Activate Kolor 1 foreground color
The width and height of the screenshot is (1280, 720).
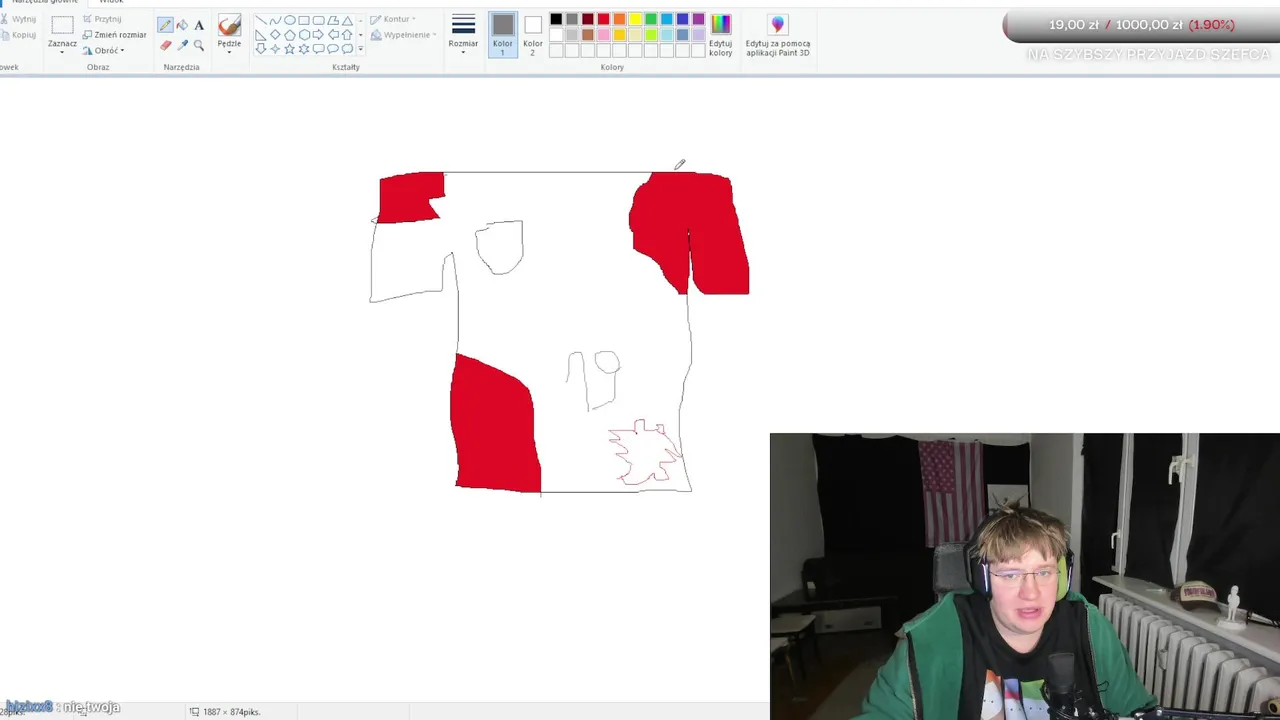pyautogui.click(x=503, y=34)
